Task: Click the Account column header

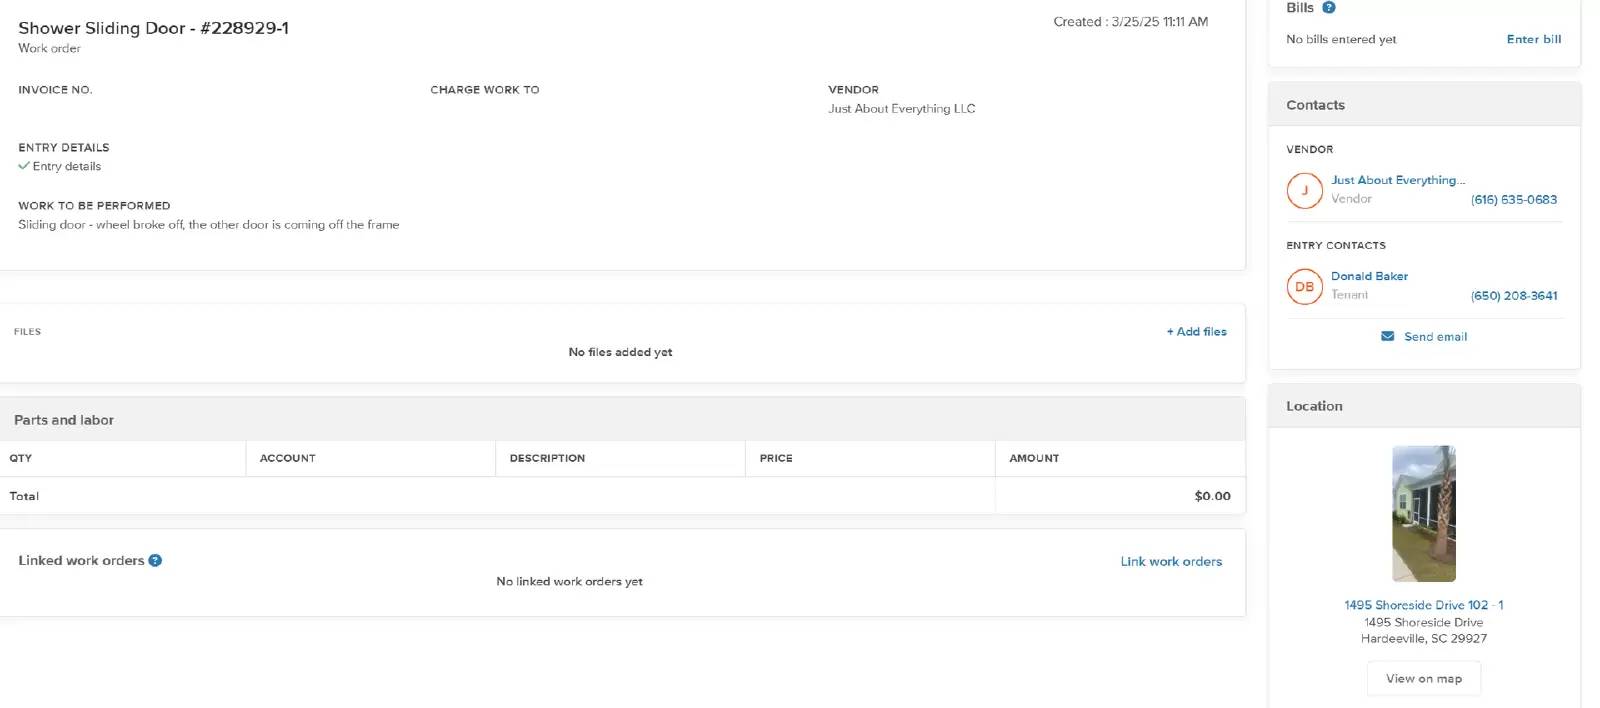Action: pos(288,458)
